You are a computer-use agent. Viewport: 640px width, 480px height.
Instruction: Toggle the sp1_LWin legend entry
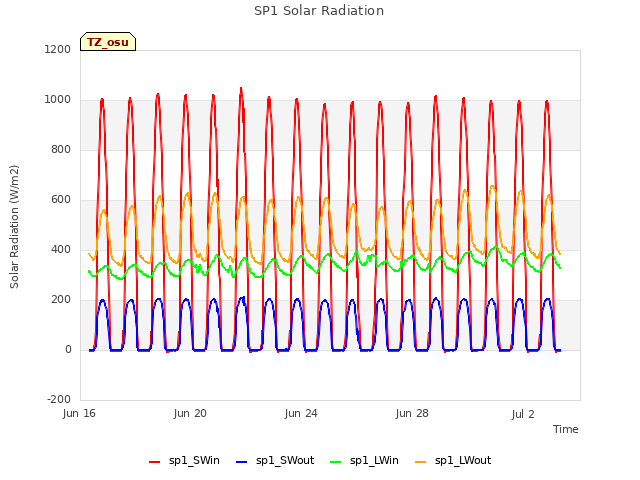364,461
